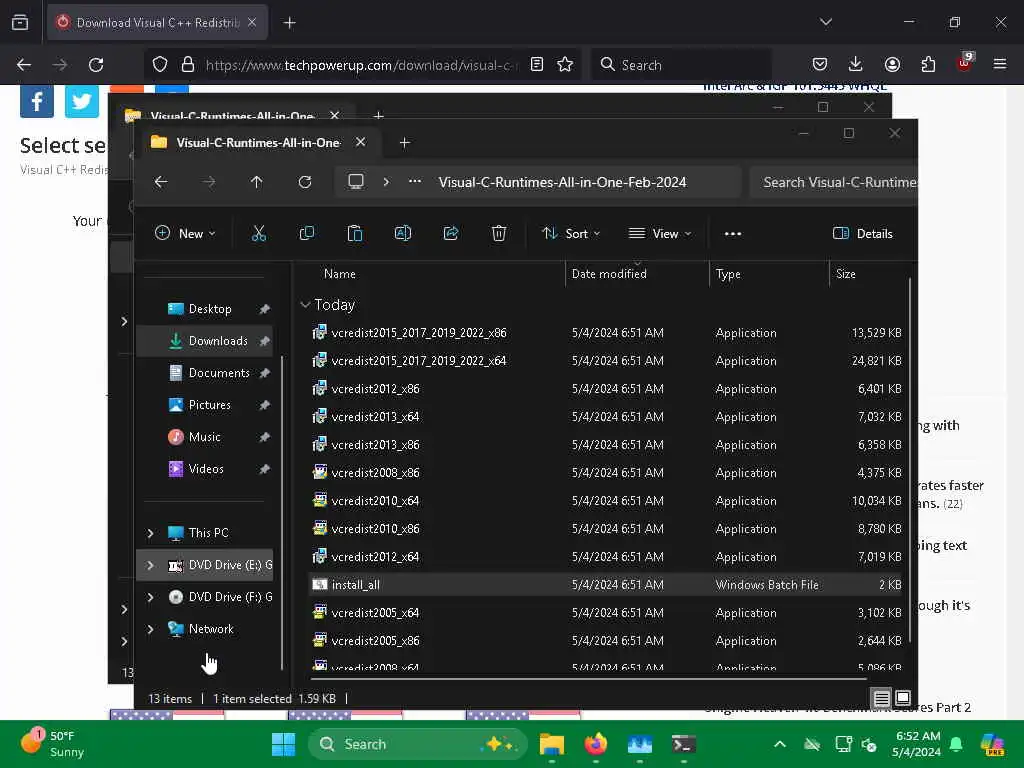This screenshot has width=1024, height=768.
Task: Open Firefox downloads panel
Action: pyautogui.click(x=856, y=64)
